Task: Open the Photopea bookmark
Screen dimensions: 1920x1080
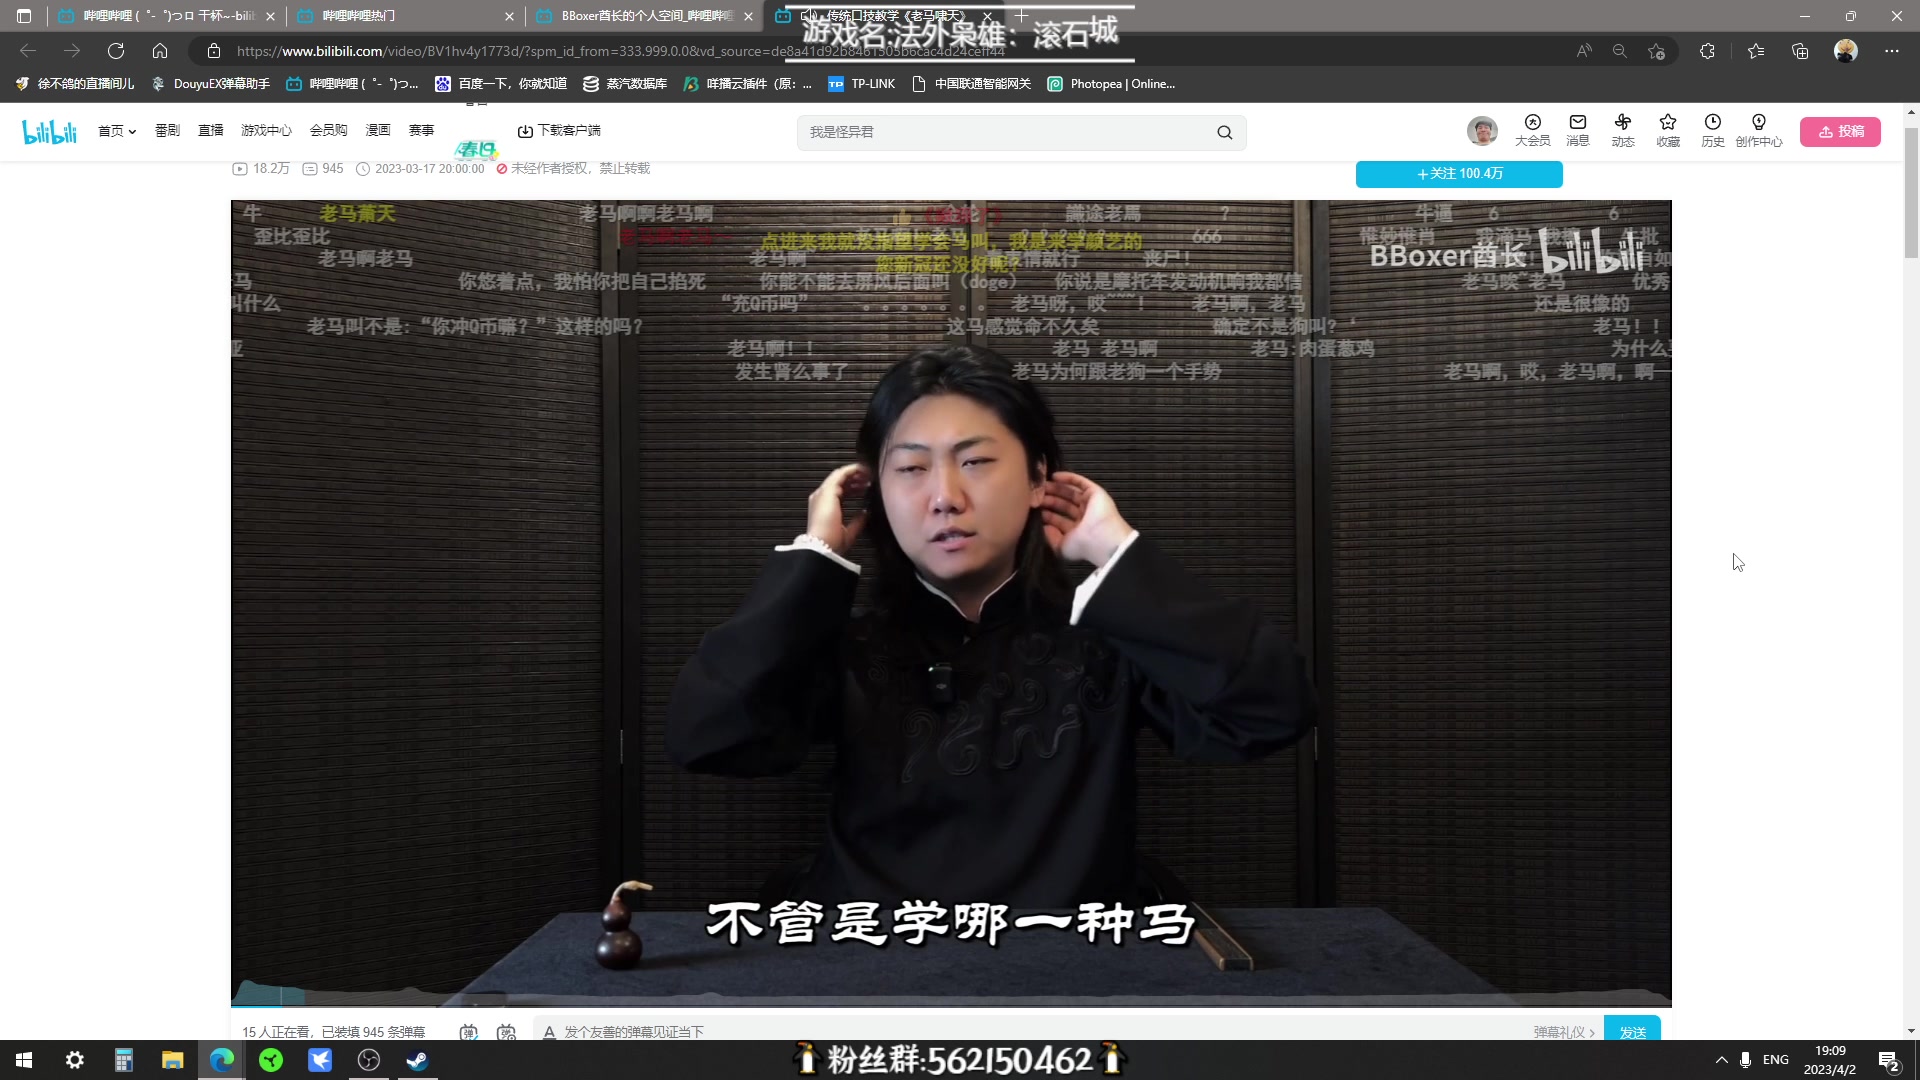Action: point(1111,84)
